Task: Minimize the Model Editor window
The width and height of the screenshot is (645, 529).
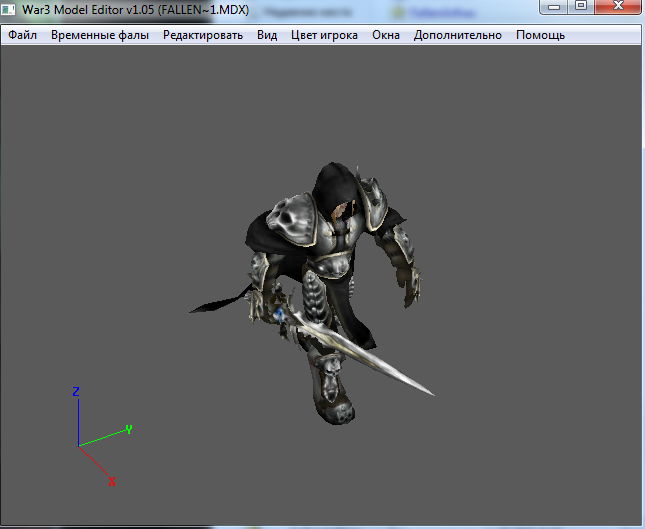Action: coord(552,8)
